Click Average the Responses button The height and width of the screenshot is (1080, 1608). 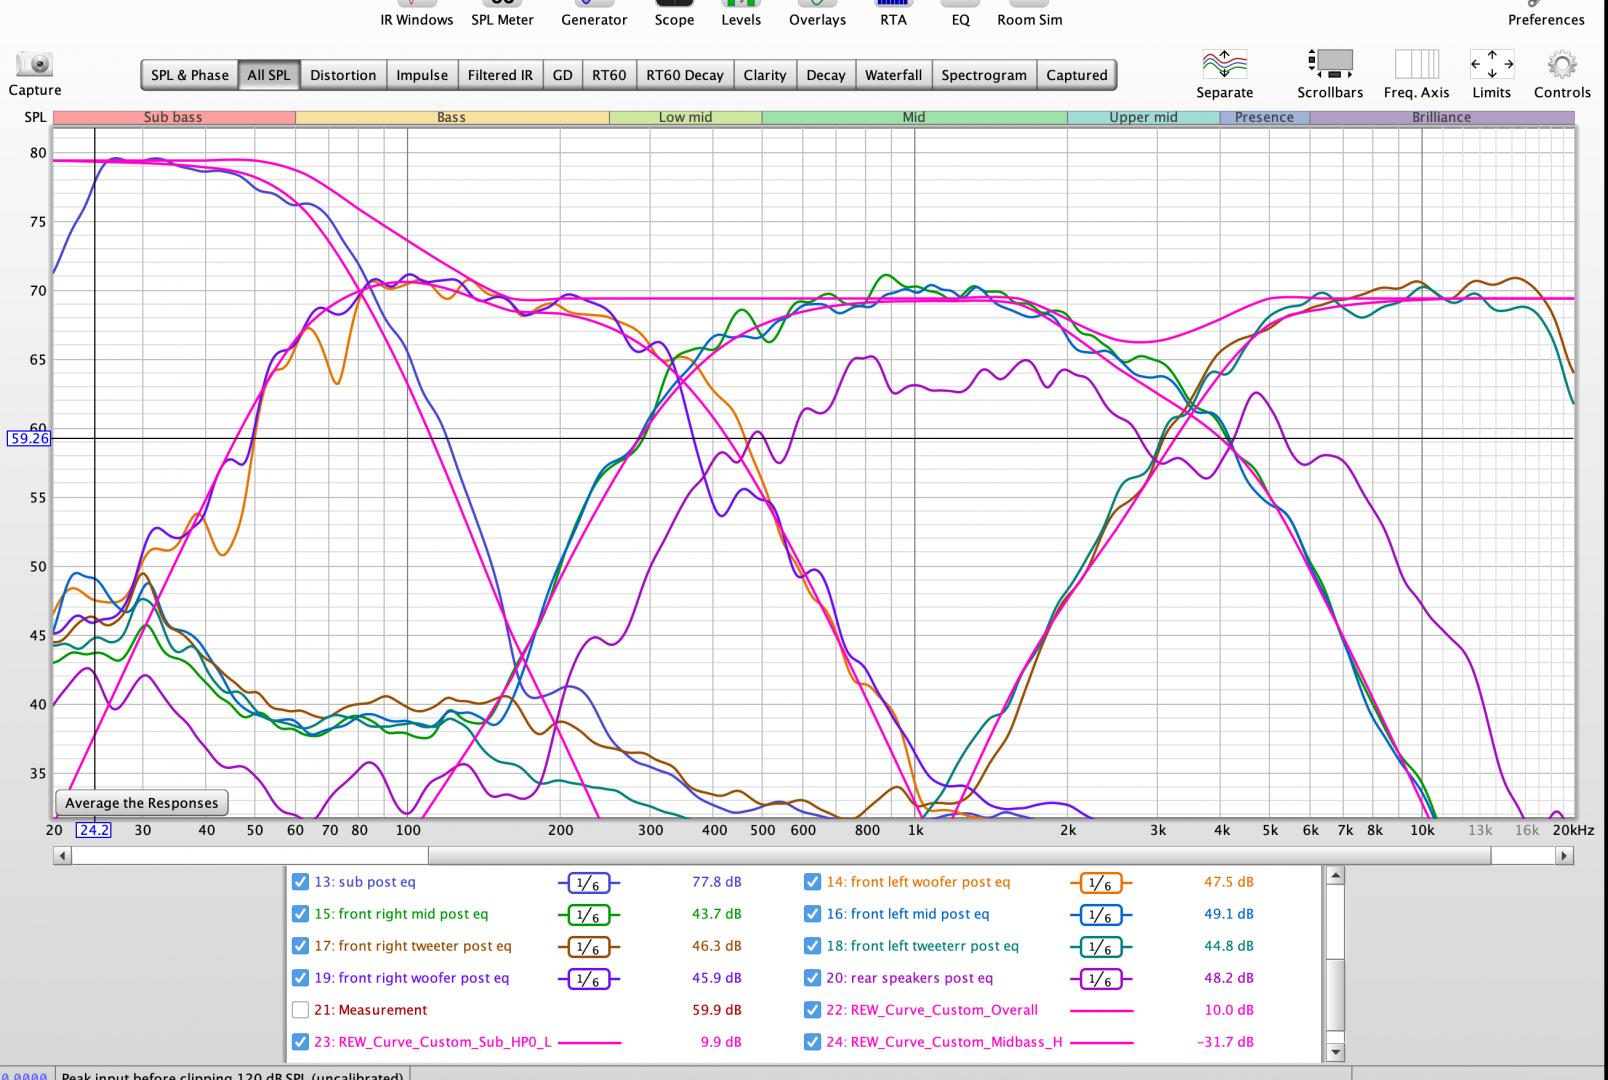point(141,803)
